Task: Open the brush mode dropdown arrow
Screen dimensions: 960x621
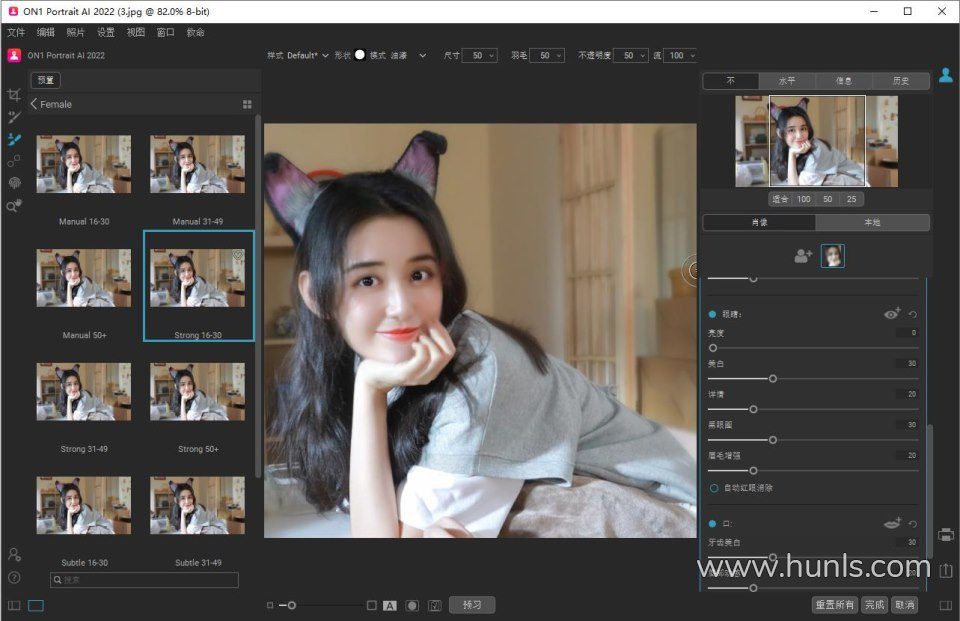Action: pos(422,56)
